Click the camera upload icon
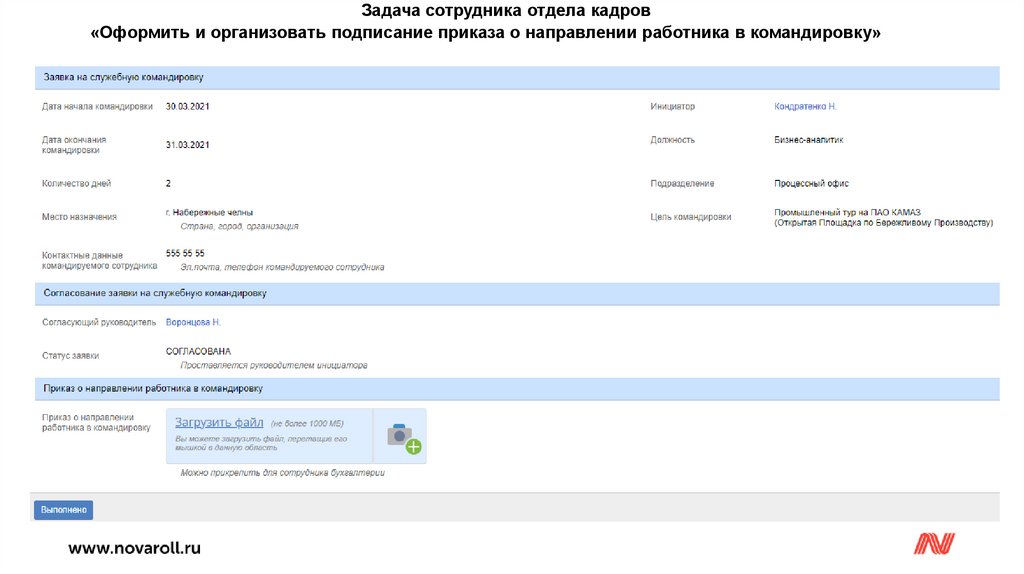 [402, 437]
